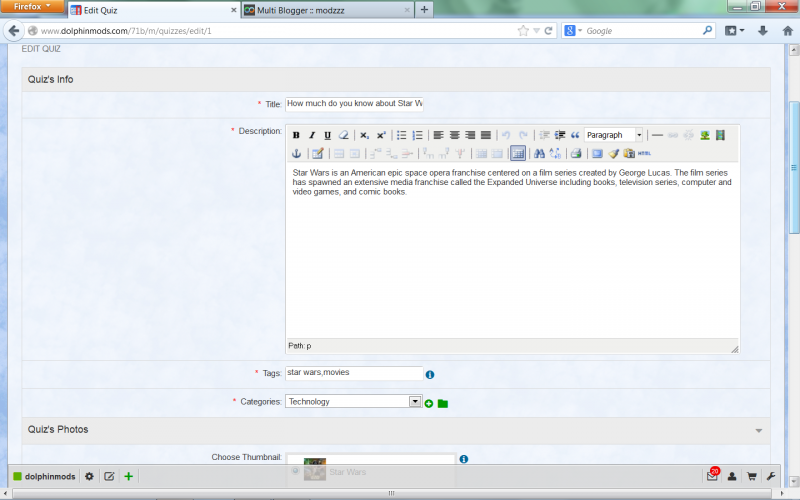Print the editor content
This screenshot has width=800, height=500.
coord(576,153)
